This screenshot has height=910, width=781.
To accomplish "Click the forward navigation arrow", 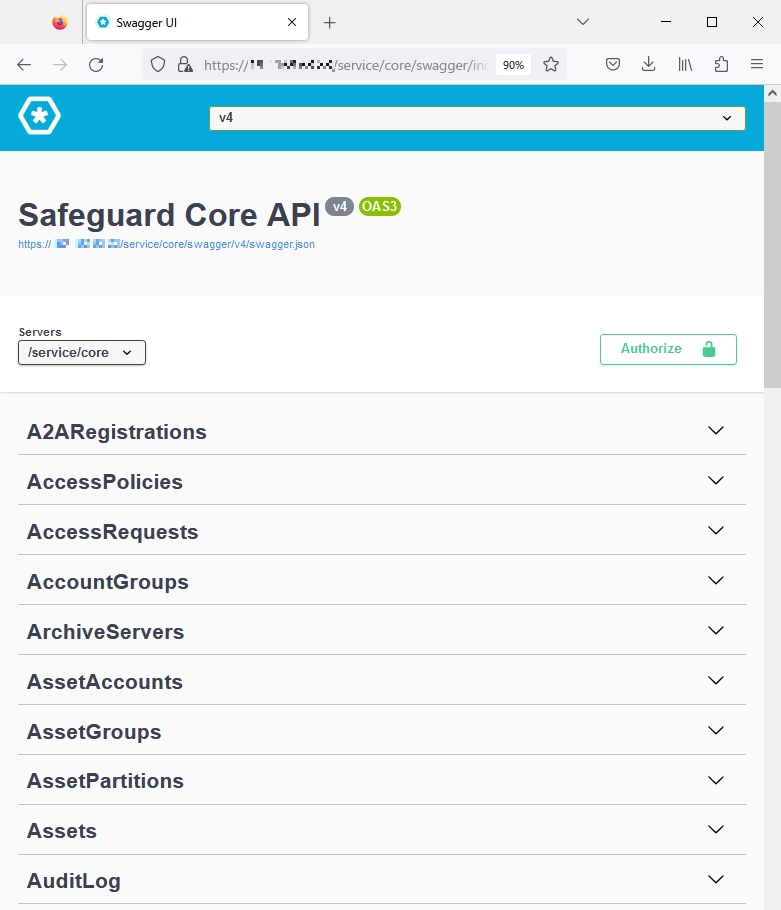I will click(60, 64).
